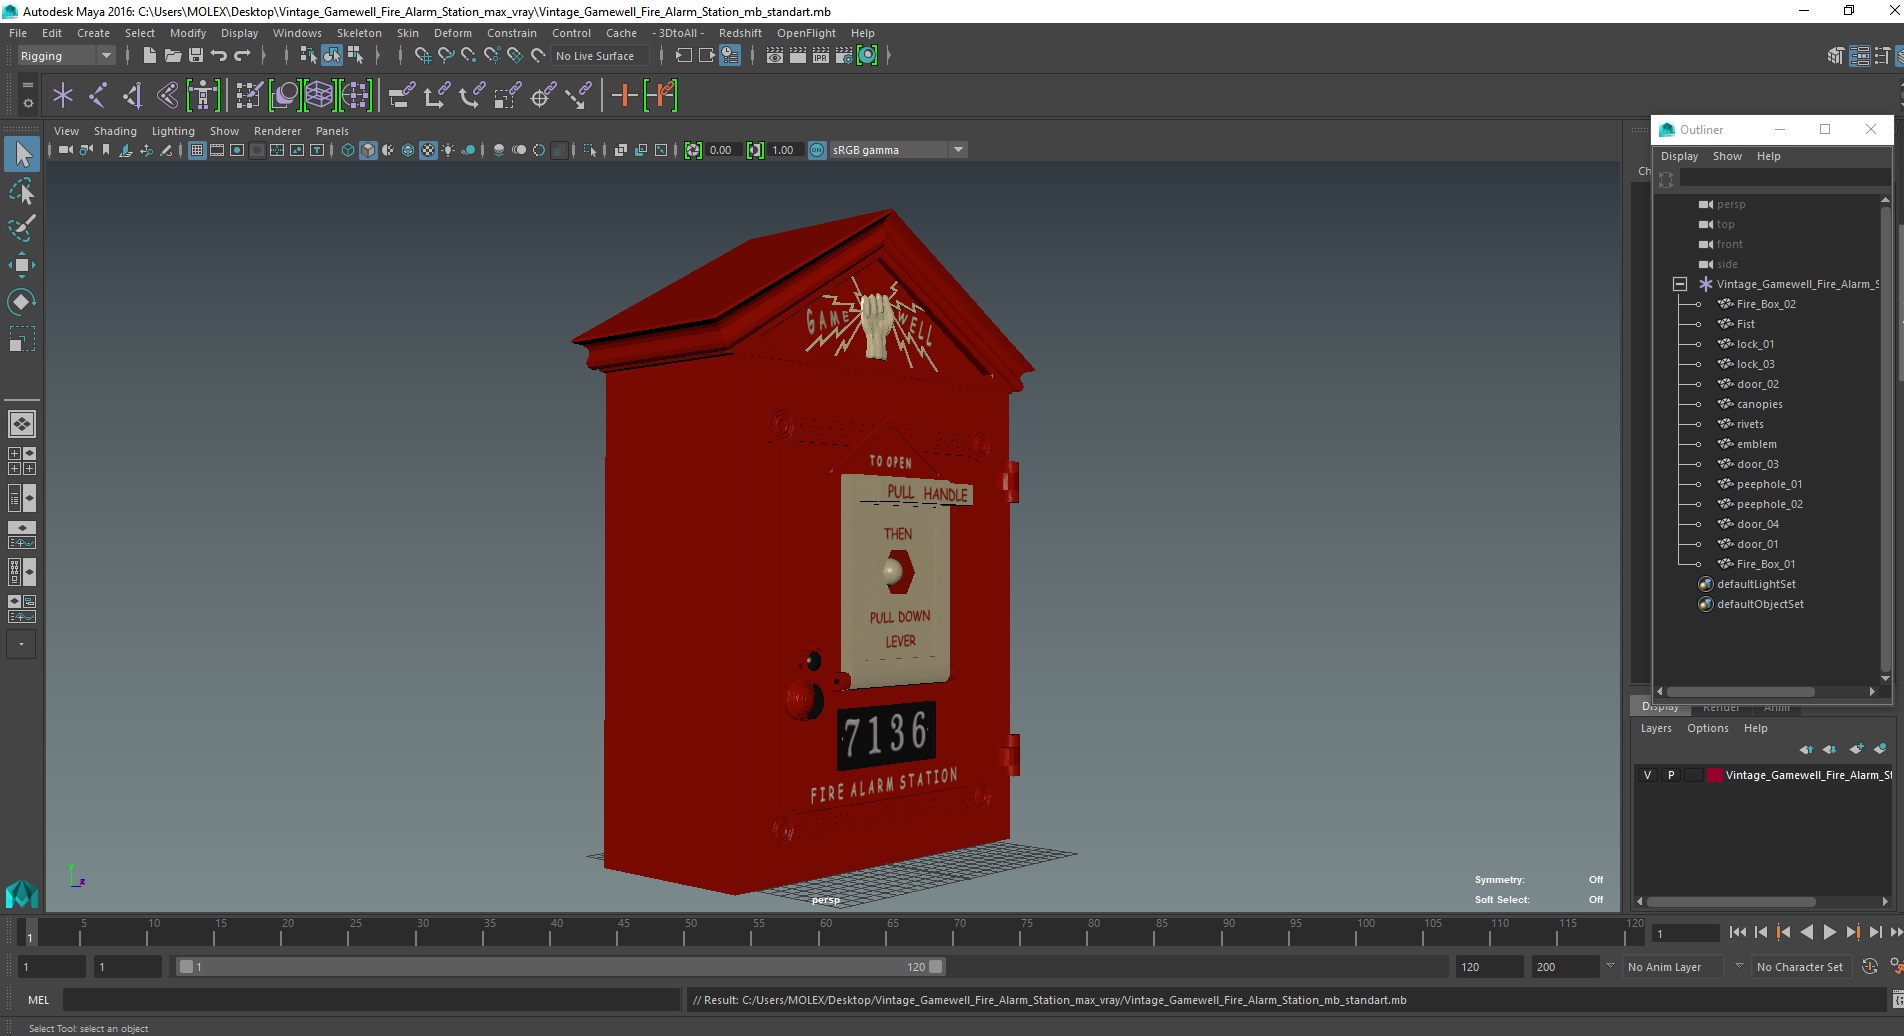1904x1036 pixels.
Task: Click the range slider bar
Action: coord(560,967)
